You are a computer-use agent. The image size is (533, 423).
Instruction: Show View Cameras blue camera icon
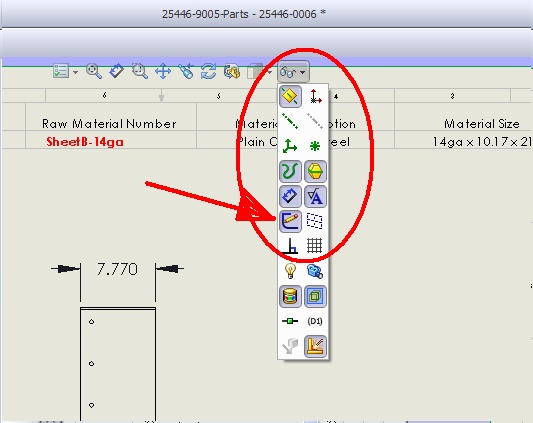point(315,271)
